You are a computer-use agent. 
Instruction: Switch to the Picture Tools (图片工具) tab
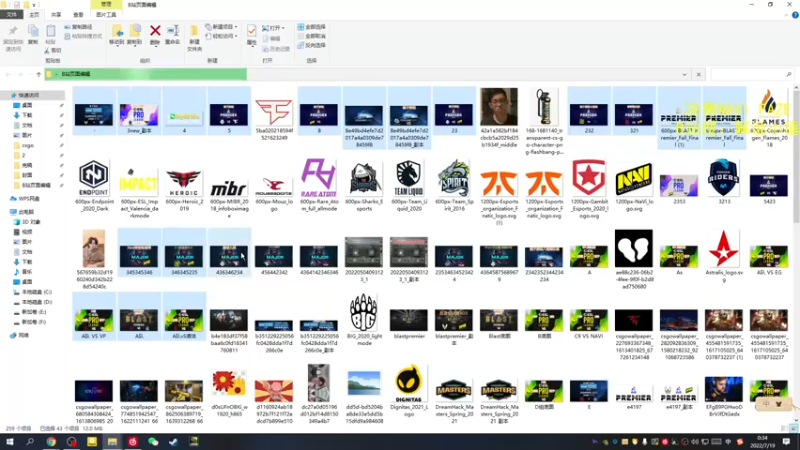(106, 15)
